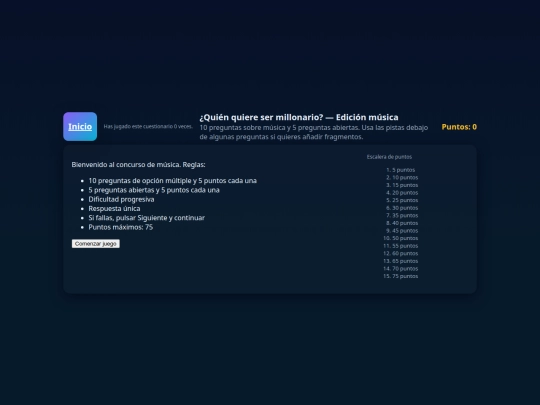Select the rule '10 preguntas de opción múltiple'
This screenshot has width=540, height=405.
pyautogui.click(x=173, y=180)
